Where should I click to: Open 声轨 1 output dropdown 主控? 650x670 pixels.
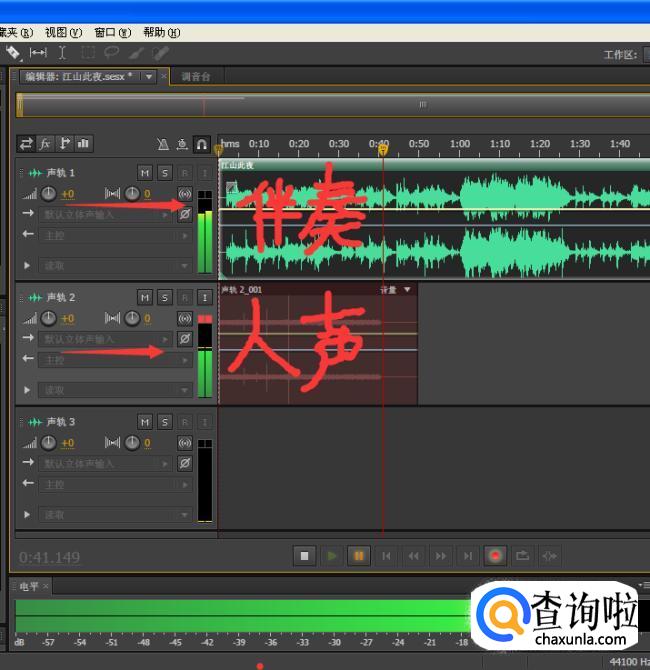[x=115, y=235]
